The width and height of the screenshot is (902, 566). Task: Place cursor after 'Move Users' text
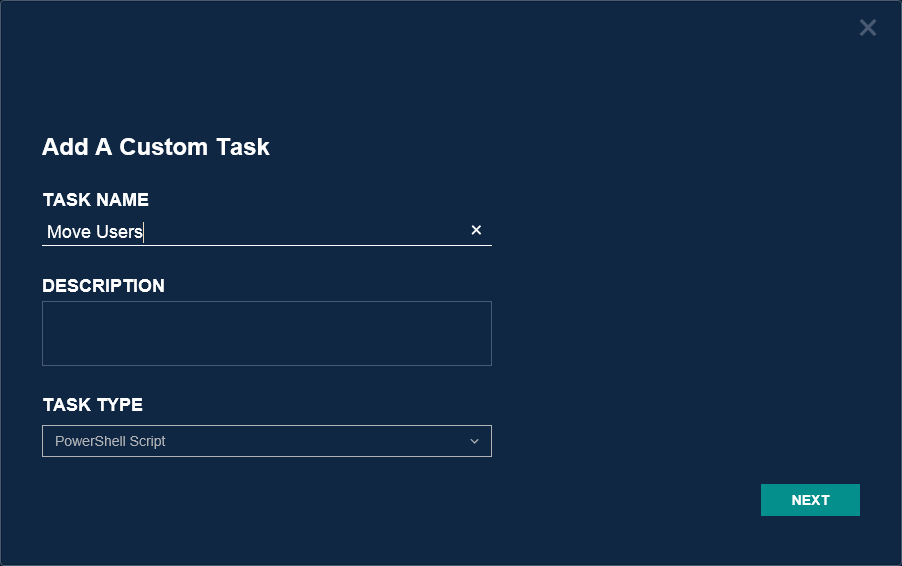pos(144,233)
